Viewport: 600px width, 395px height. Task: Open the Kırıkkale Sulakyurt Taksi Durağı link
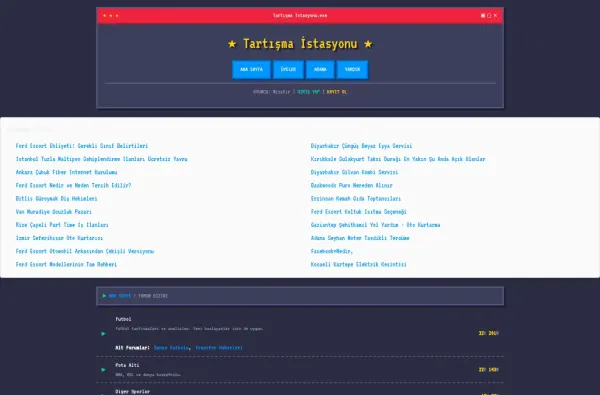398,159
